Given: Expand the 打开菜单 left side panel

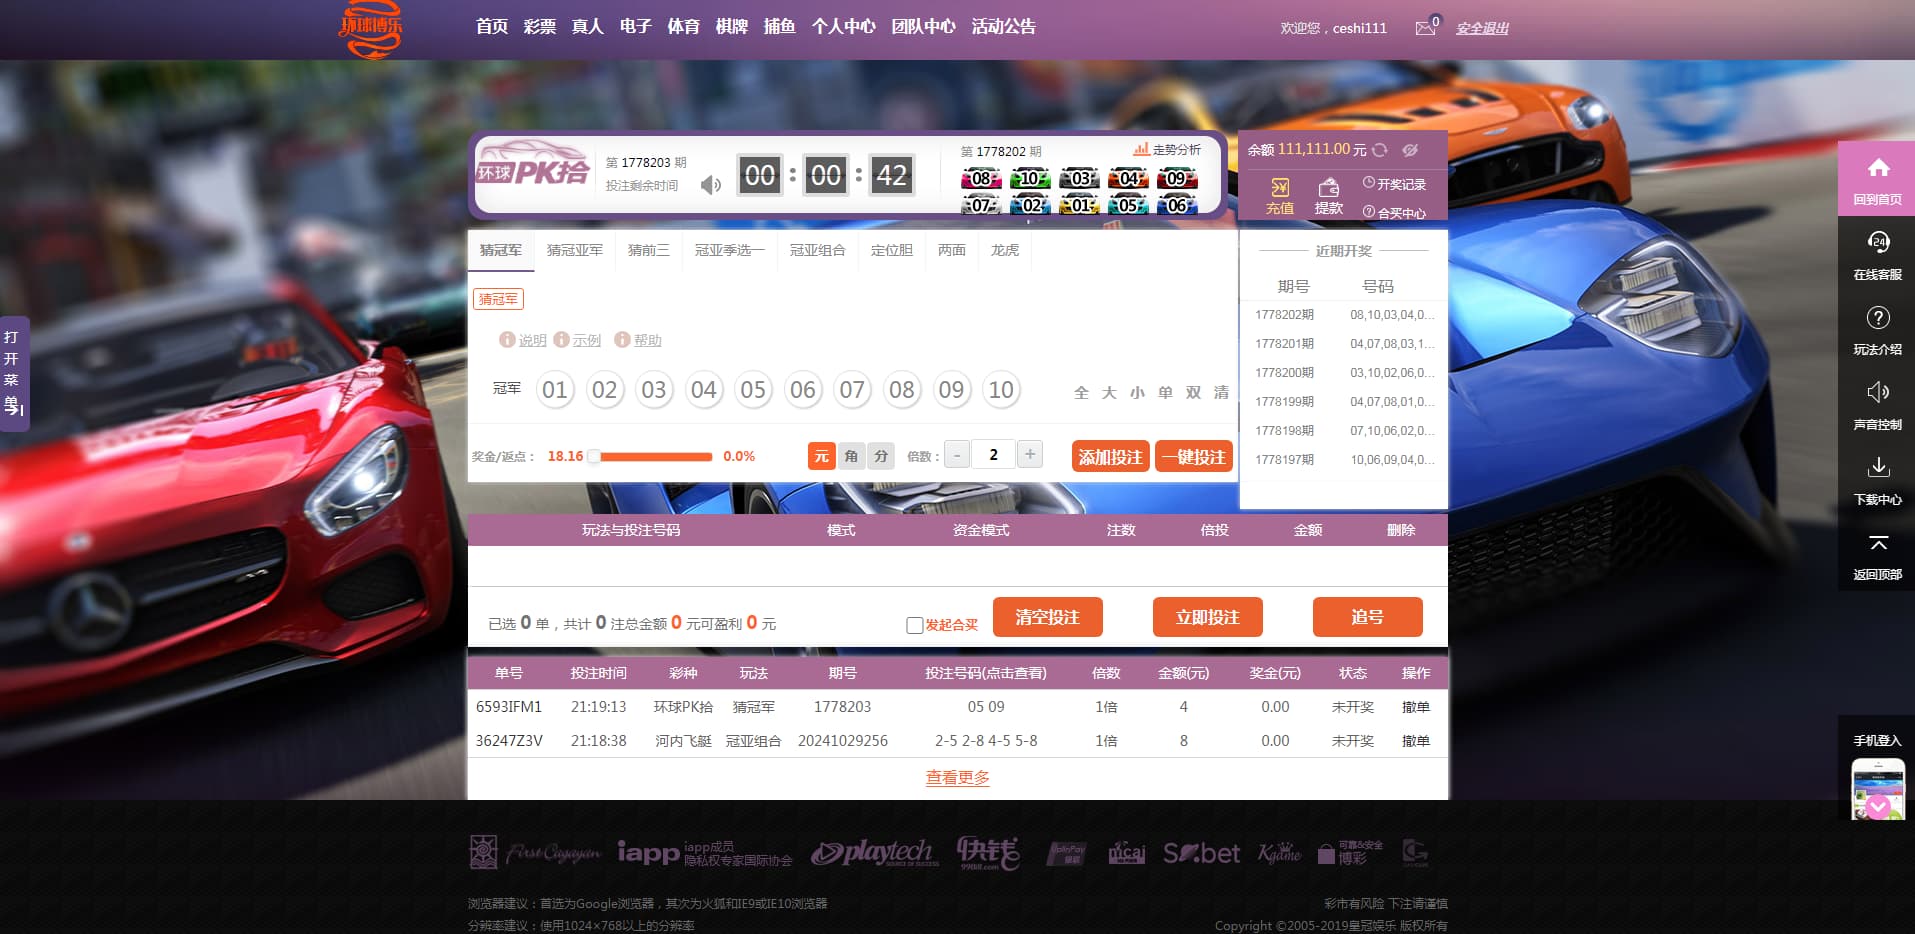Looking at the screenshot, I should [13, 373].
